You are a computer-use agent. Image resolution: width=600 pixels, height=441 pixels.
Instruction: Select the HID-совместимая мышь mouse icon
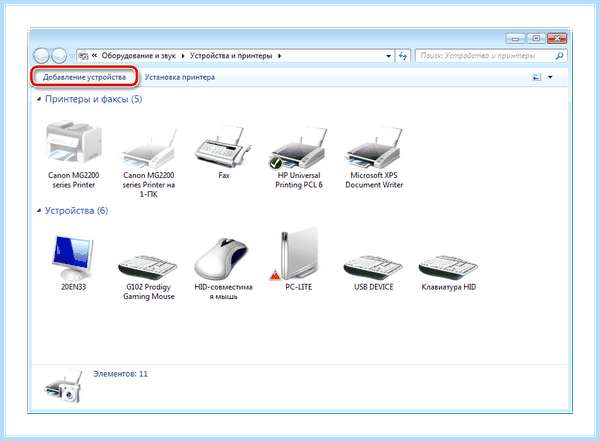223,258
